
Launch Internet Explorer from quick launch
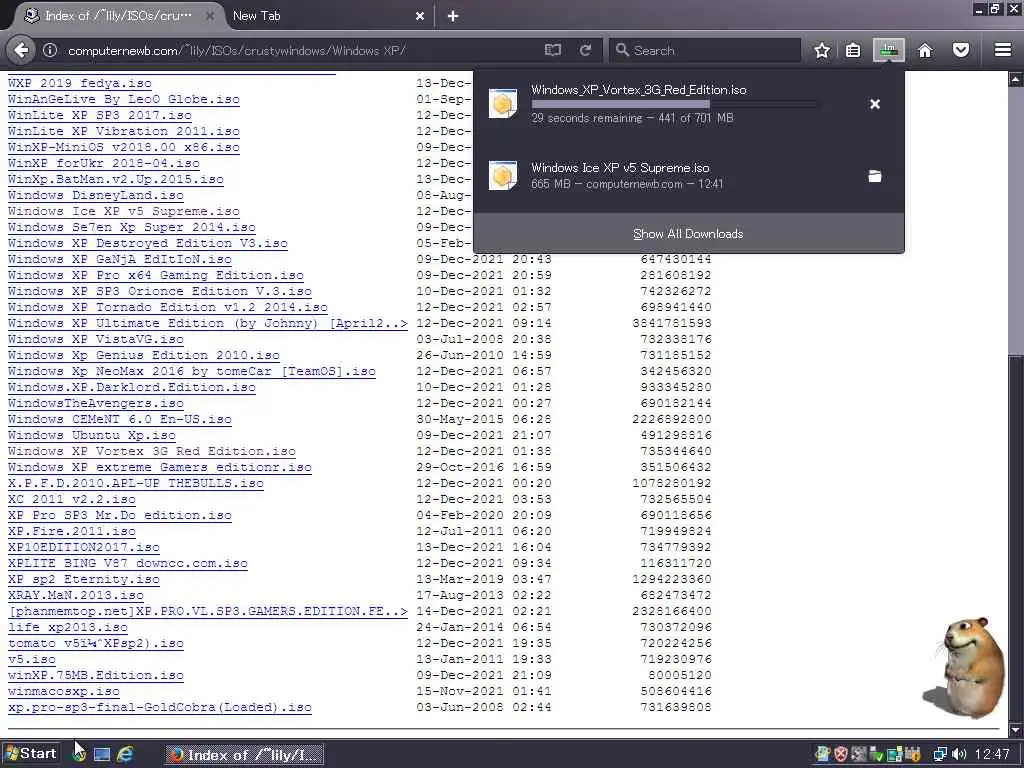coord(125,754)
